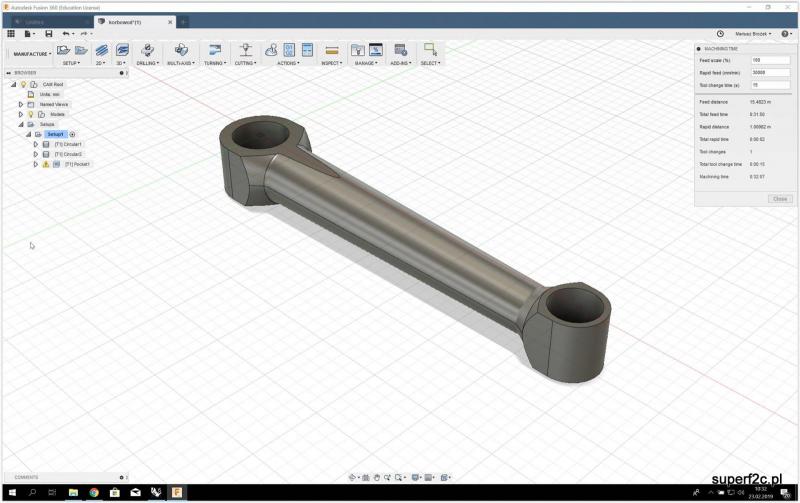The width and height of the screenshot is (800, 503).
Task: Click the Save icon in the top toolbar
Action: (x=48, y=33)
